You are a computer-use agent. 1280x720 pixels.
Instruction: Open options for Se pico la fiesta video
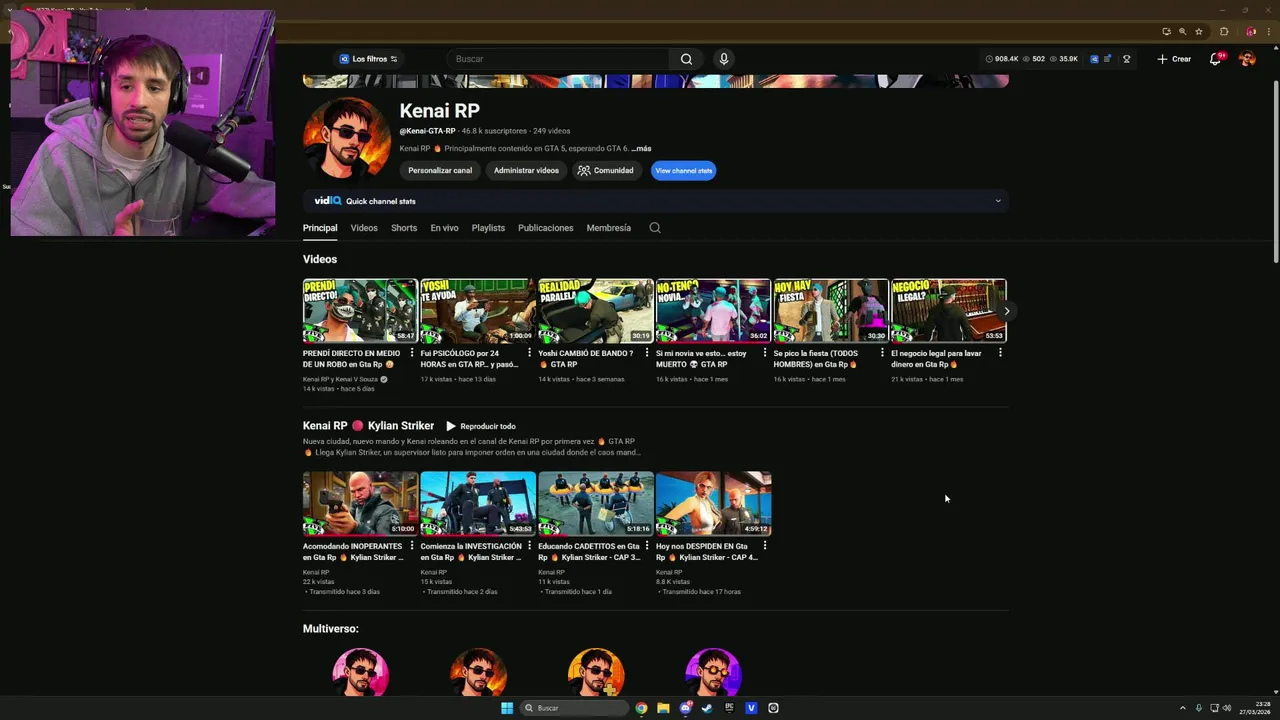pyautogui.click(x=882, y=353)
